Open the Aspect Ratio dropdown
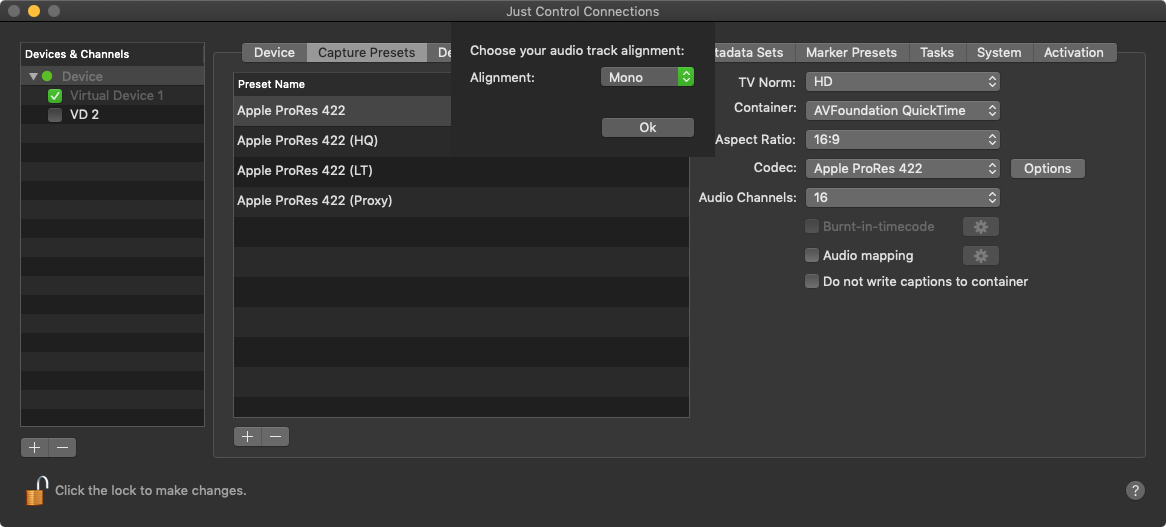Image resolution: width=1166 pixels, height=527 pixels. click(x=903, y=140)
